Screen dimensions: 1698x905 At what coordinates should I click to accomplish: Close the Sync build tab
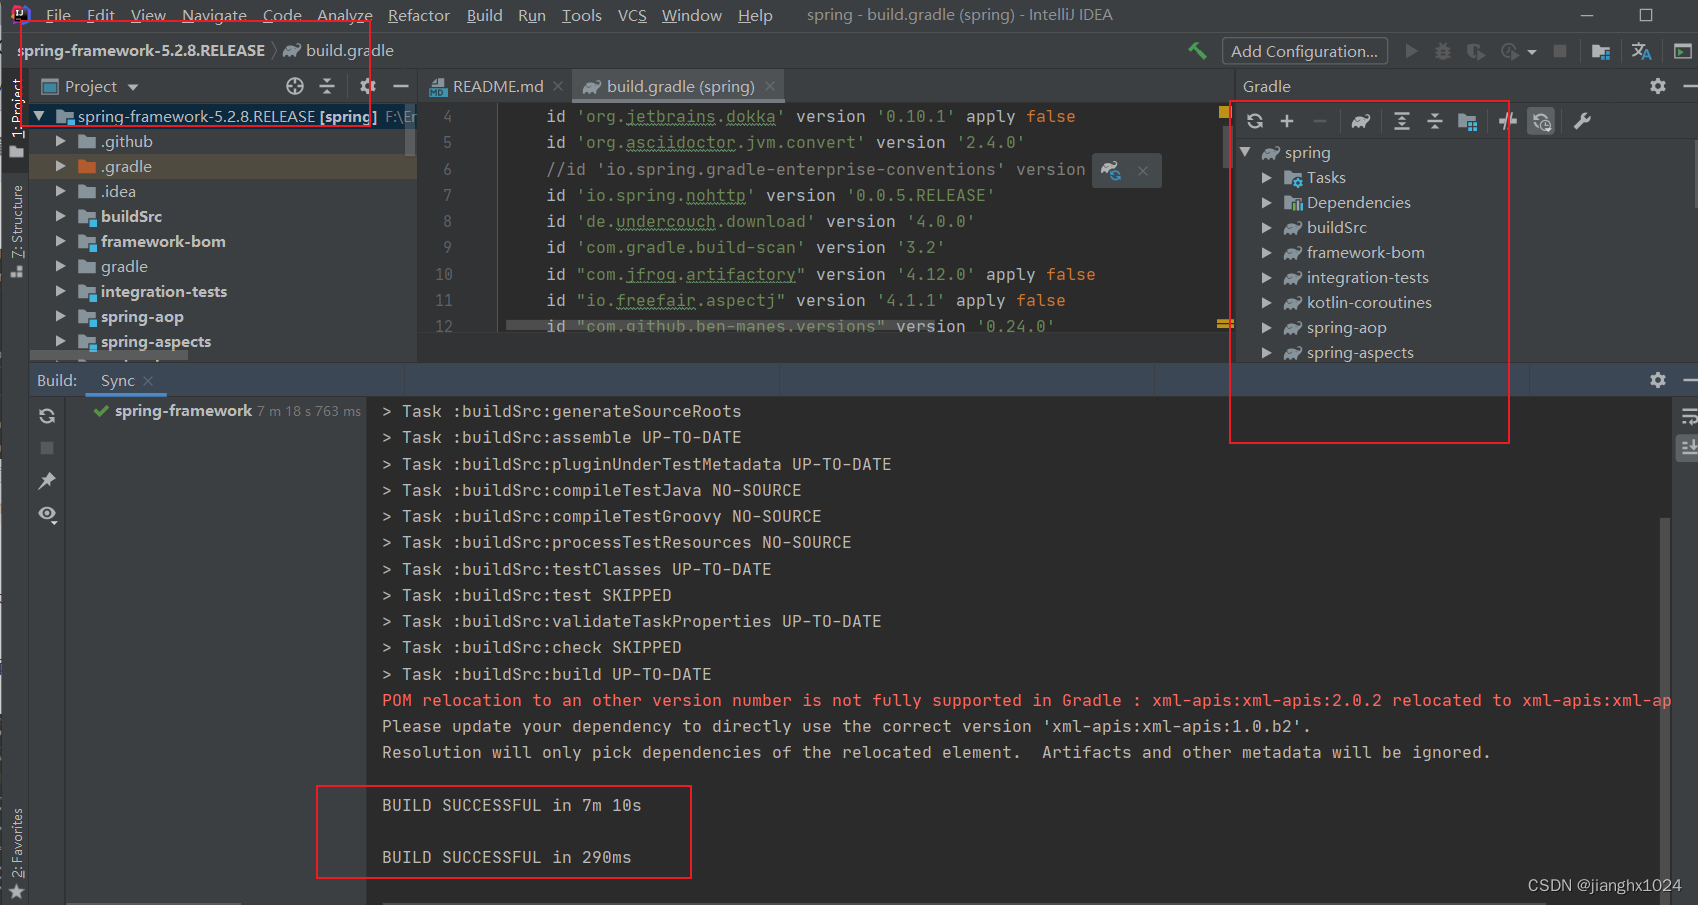[148, 381]
